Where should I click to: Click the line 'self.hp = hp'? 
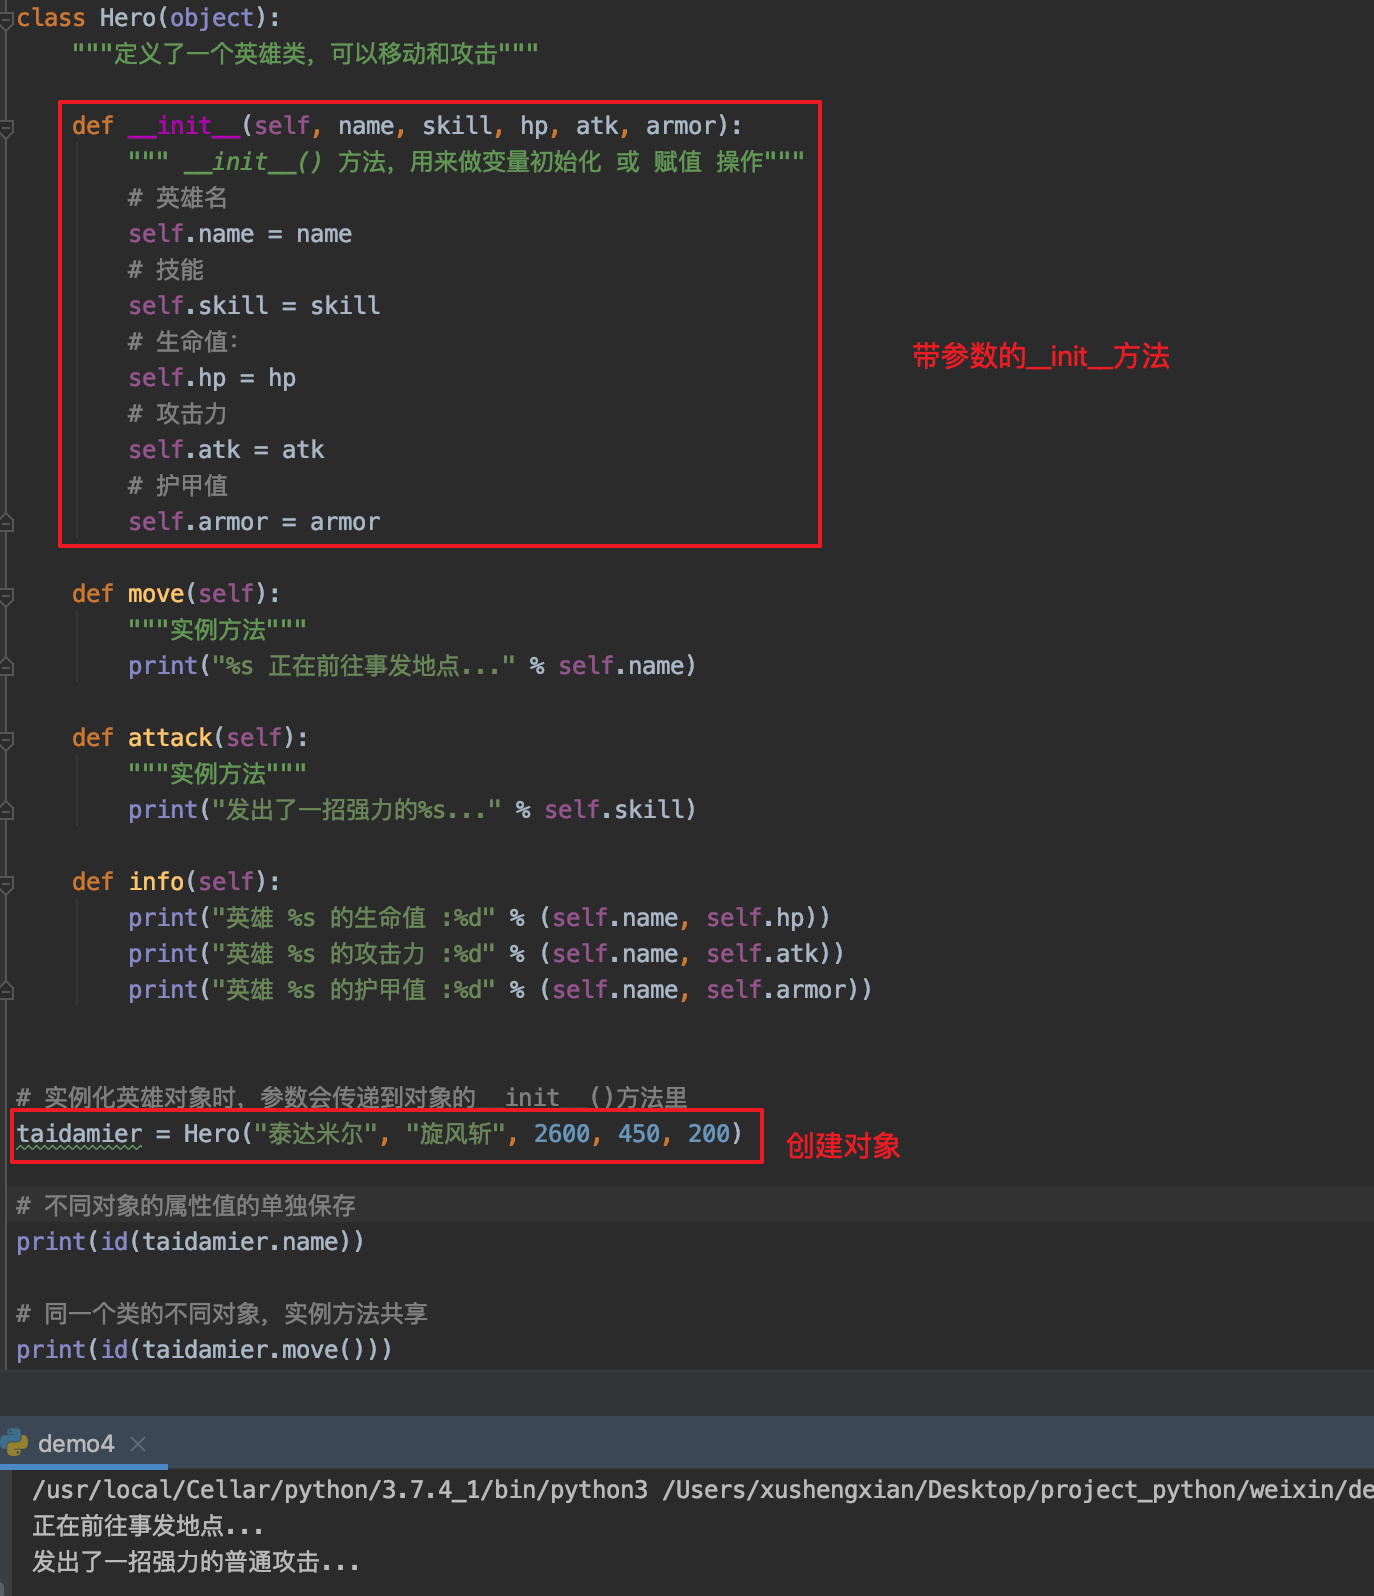(x=212, y=378)
